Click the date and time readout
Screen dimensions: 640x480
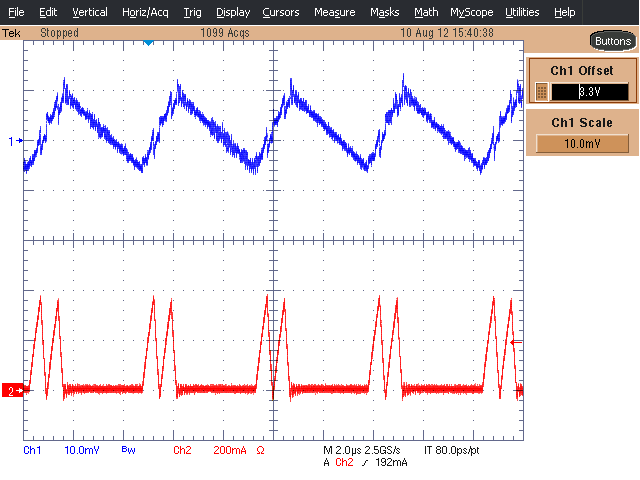(x=447, y=33)
